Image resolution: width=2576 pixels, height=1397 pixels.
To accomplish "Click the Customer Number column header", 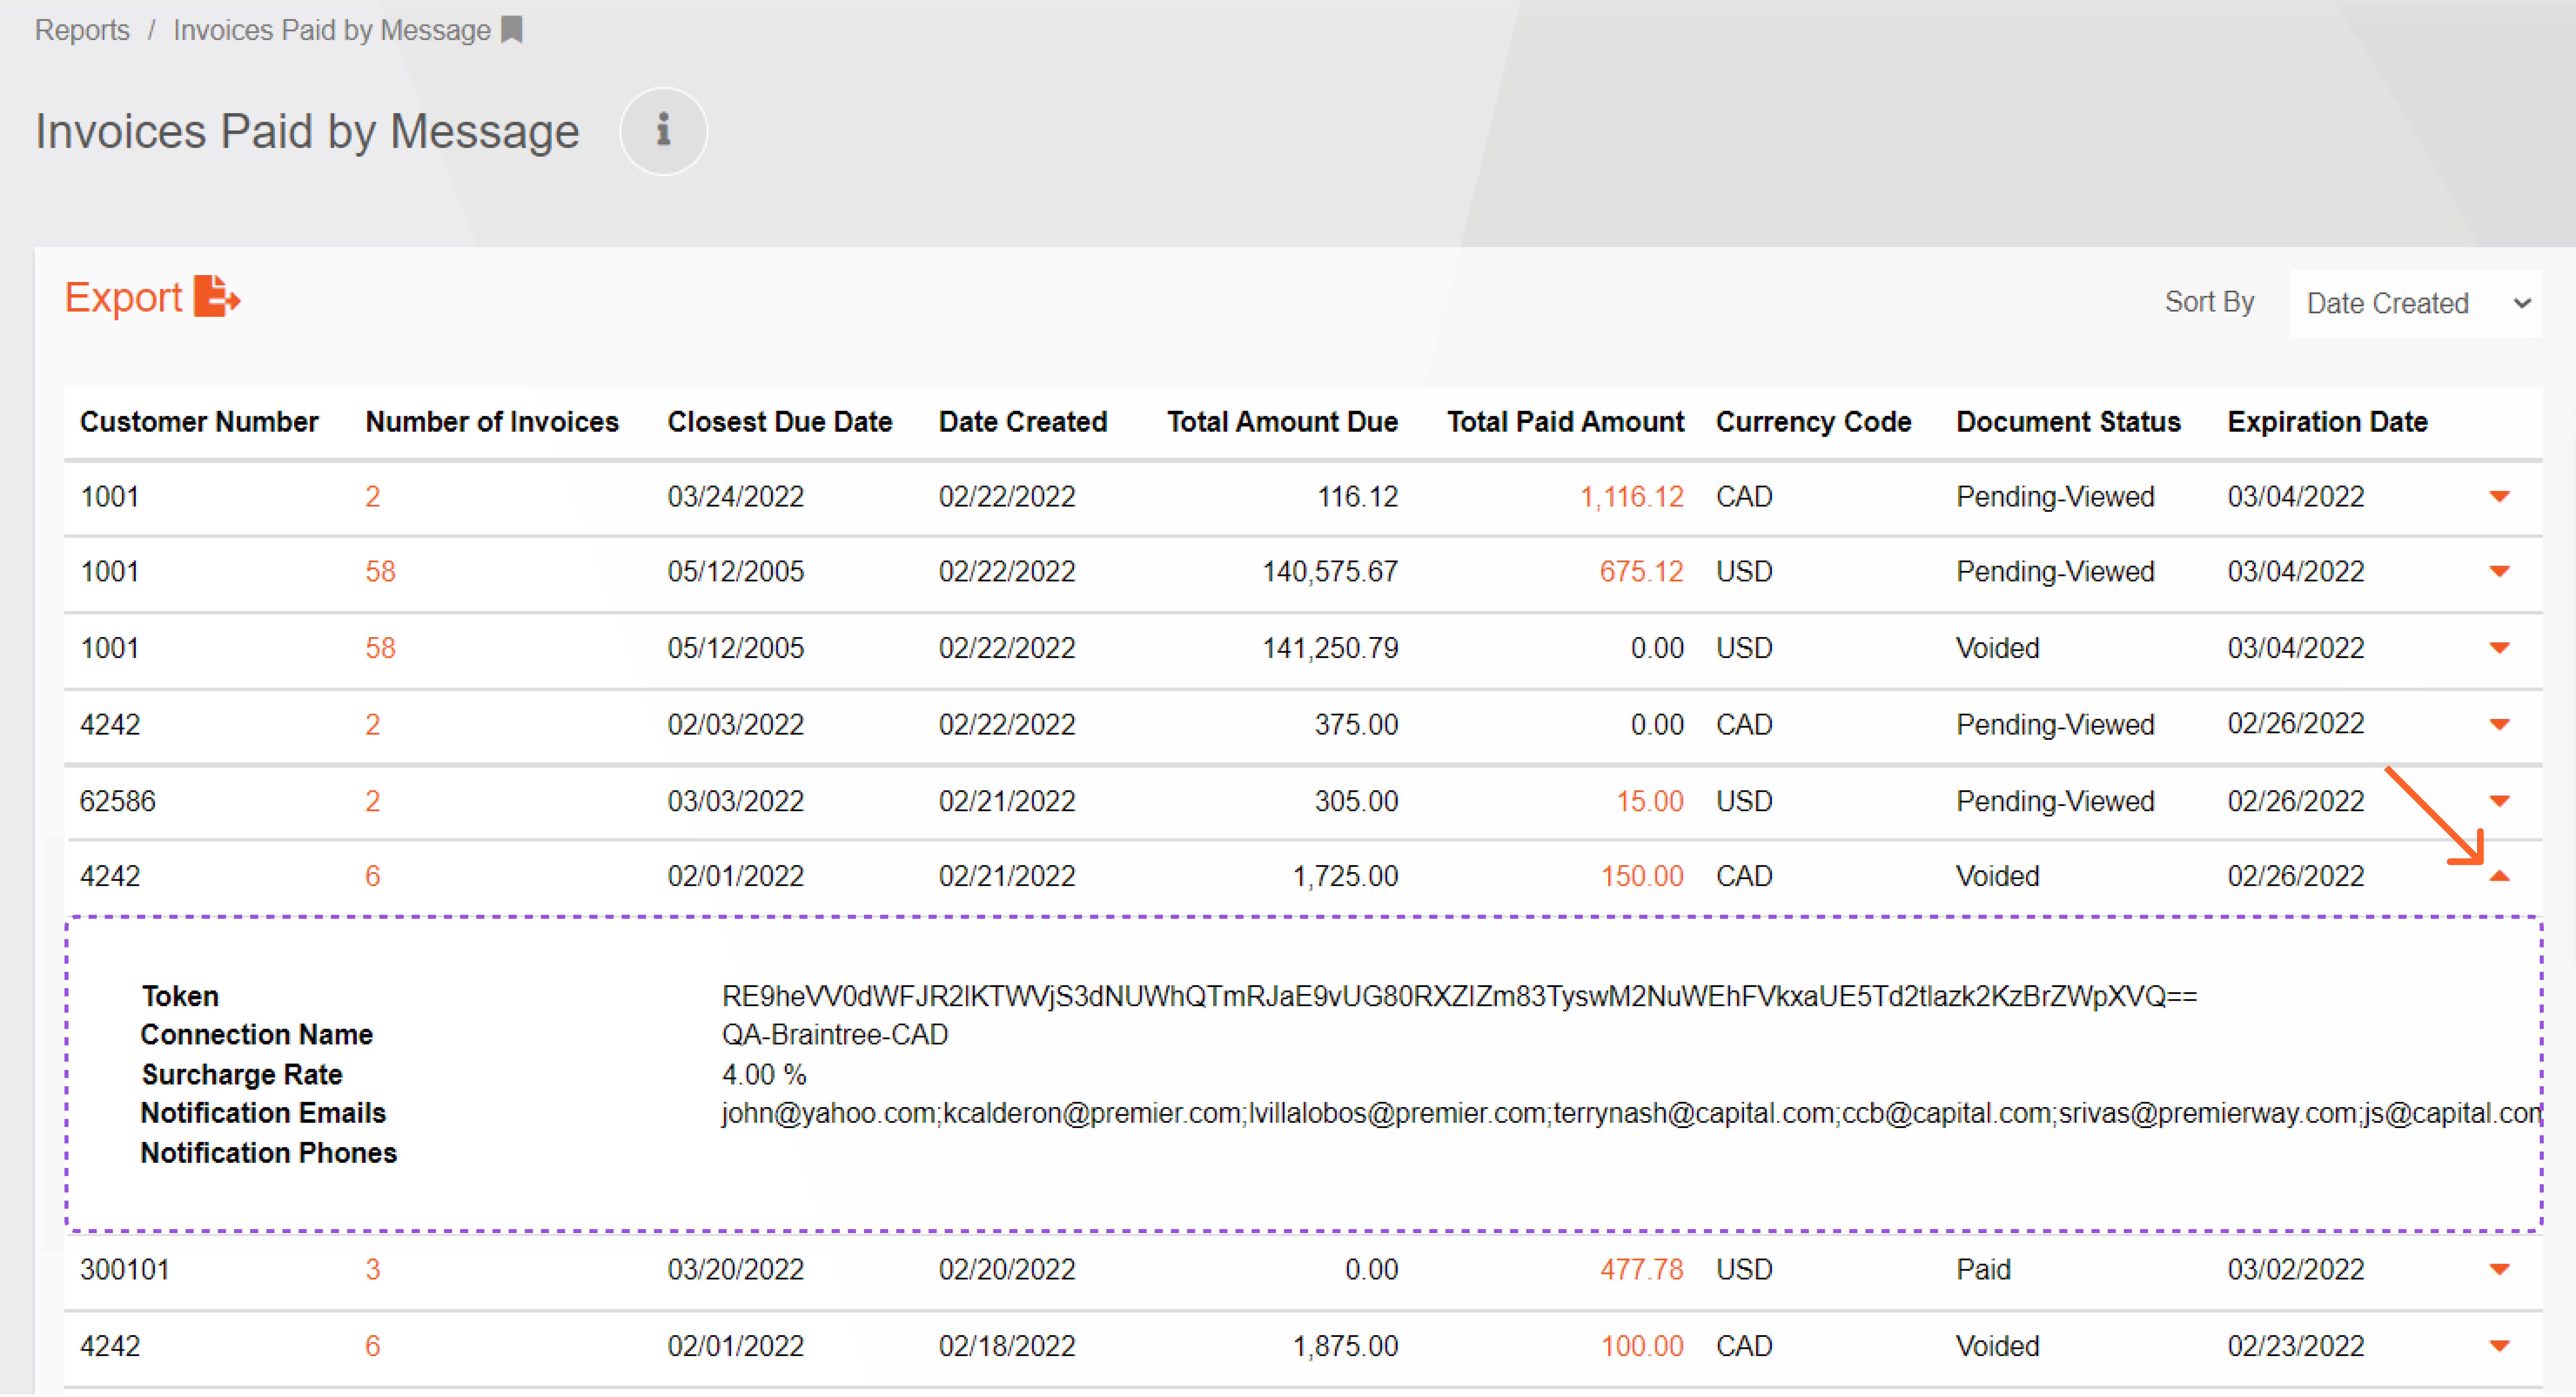I will (199, 422).
